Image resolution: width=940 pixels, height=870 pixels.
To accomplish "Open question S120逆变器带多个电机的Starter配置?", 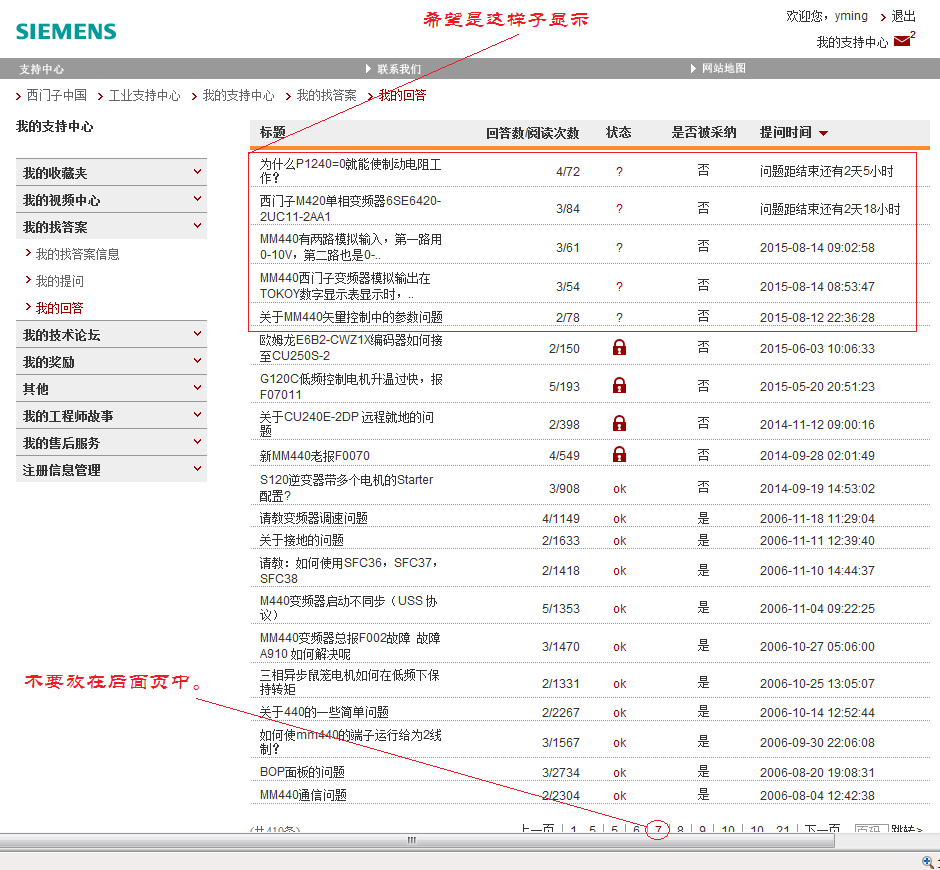I will (x=346, y=488).
